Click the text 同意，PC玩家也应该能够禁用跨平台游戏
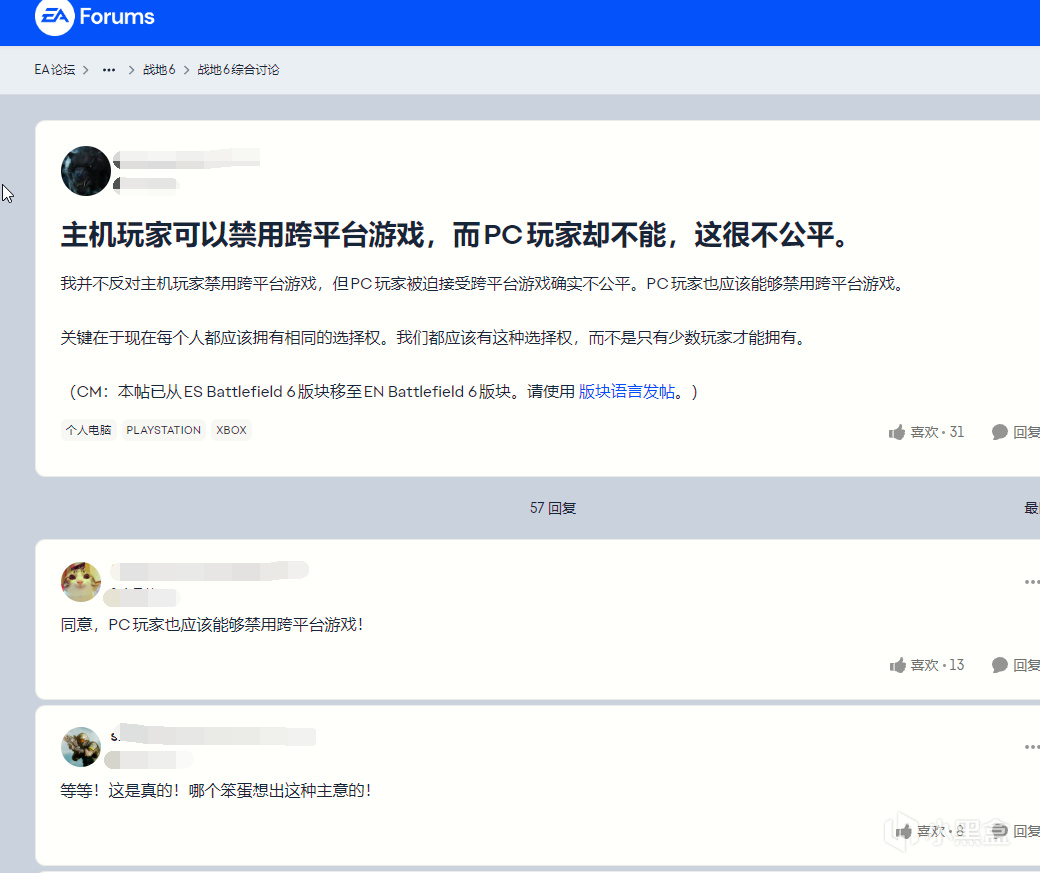 [212, 625]
